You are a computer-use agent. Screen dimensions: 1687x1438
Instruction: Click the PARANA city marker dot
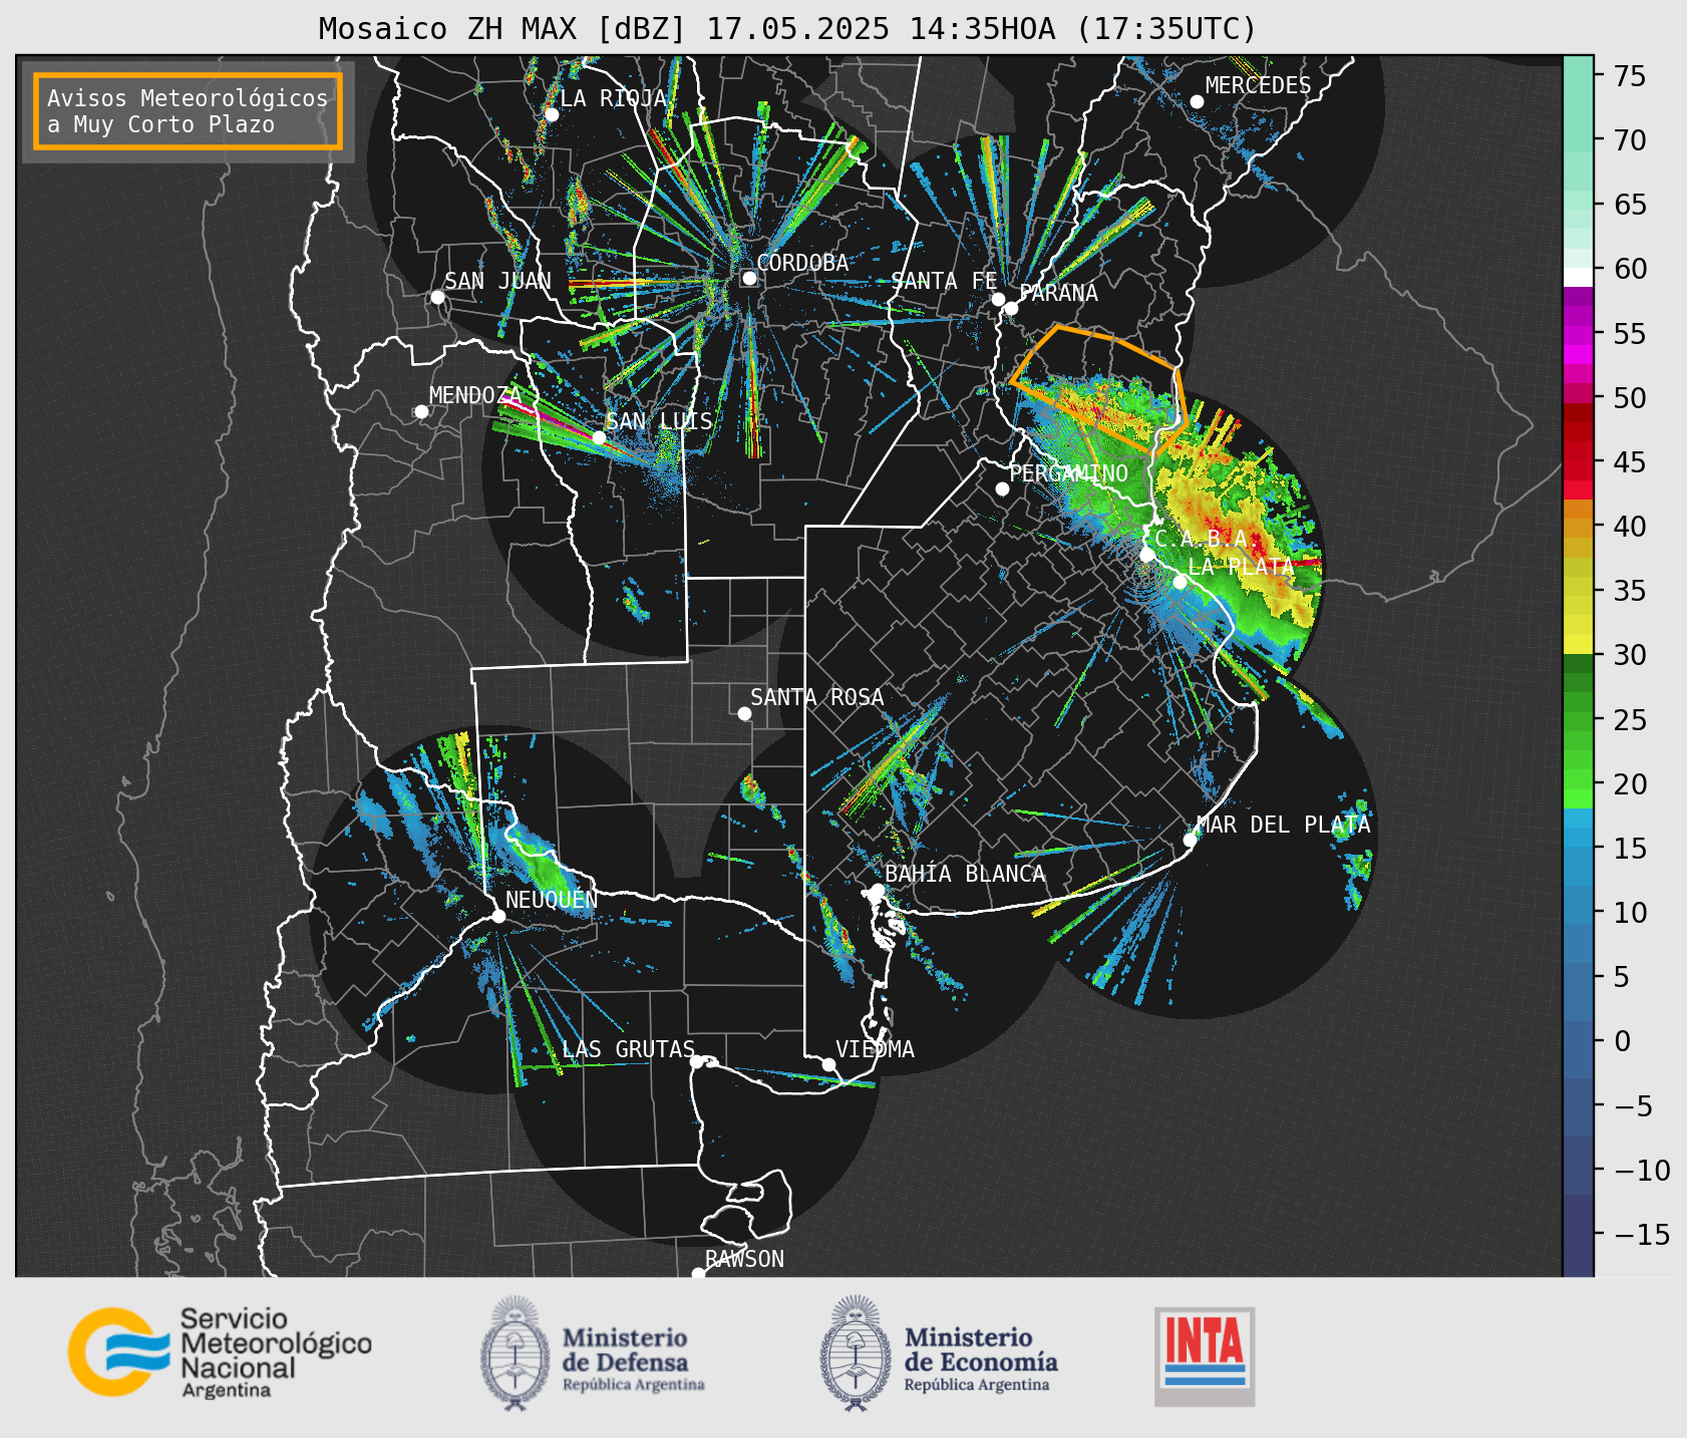click(x=1011, y=308)
